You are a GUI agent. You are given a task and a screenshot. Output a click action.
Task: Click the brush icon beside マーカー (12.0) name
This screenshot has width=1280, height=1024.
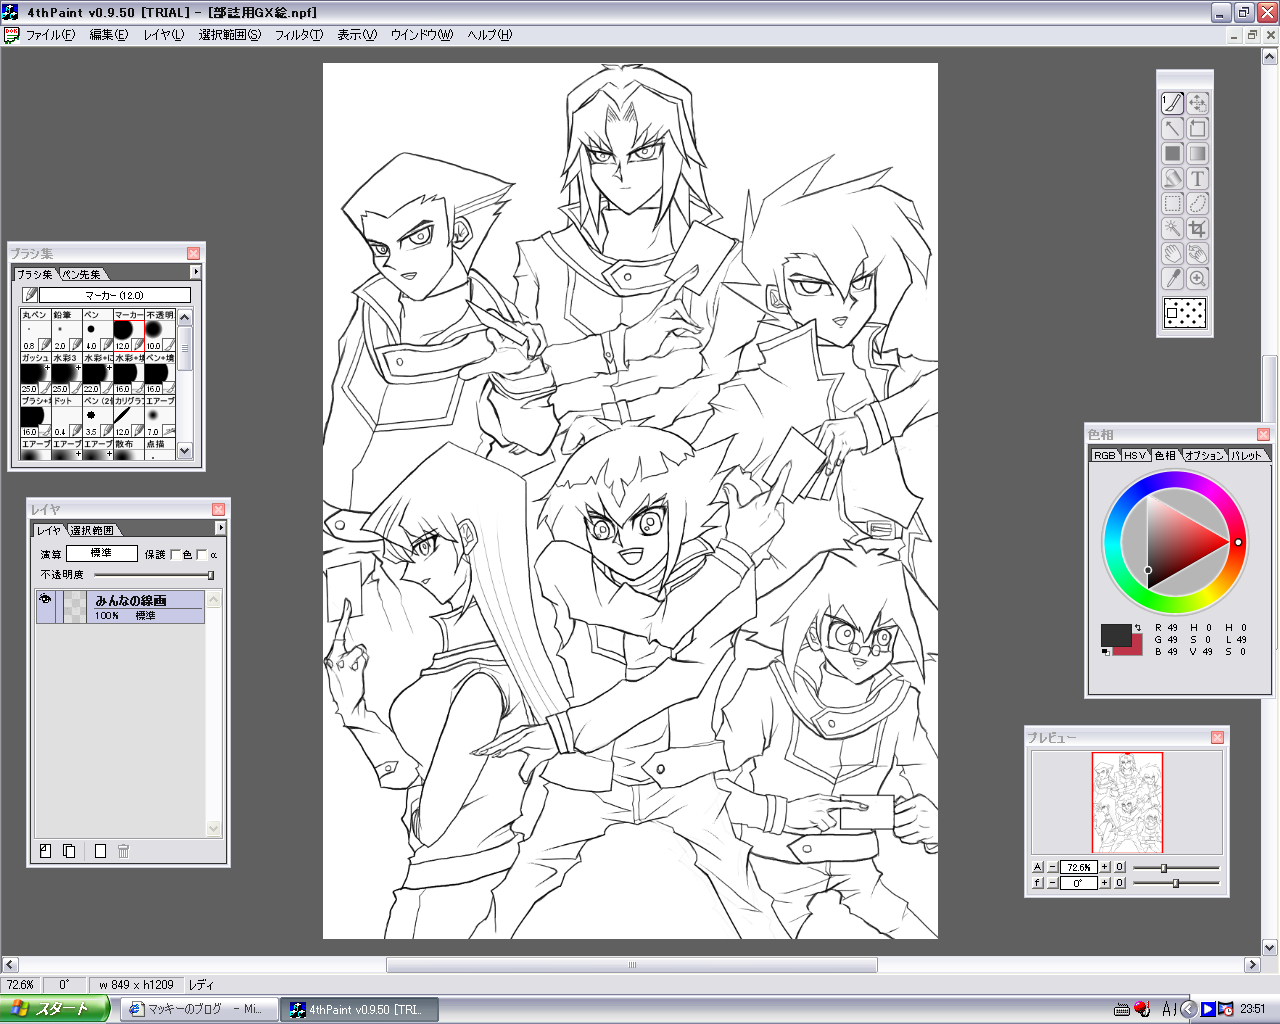click(x=31, y=295)
